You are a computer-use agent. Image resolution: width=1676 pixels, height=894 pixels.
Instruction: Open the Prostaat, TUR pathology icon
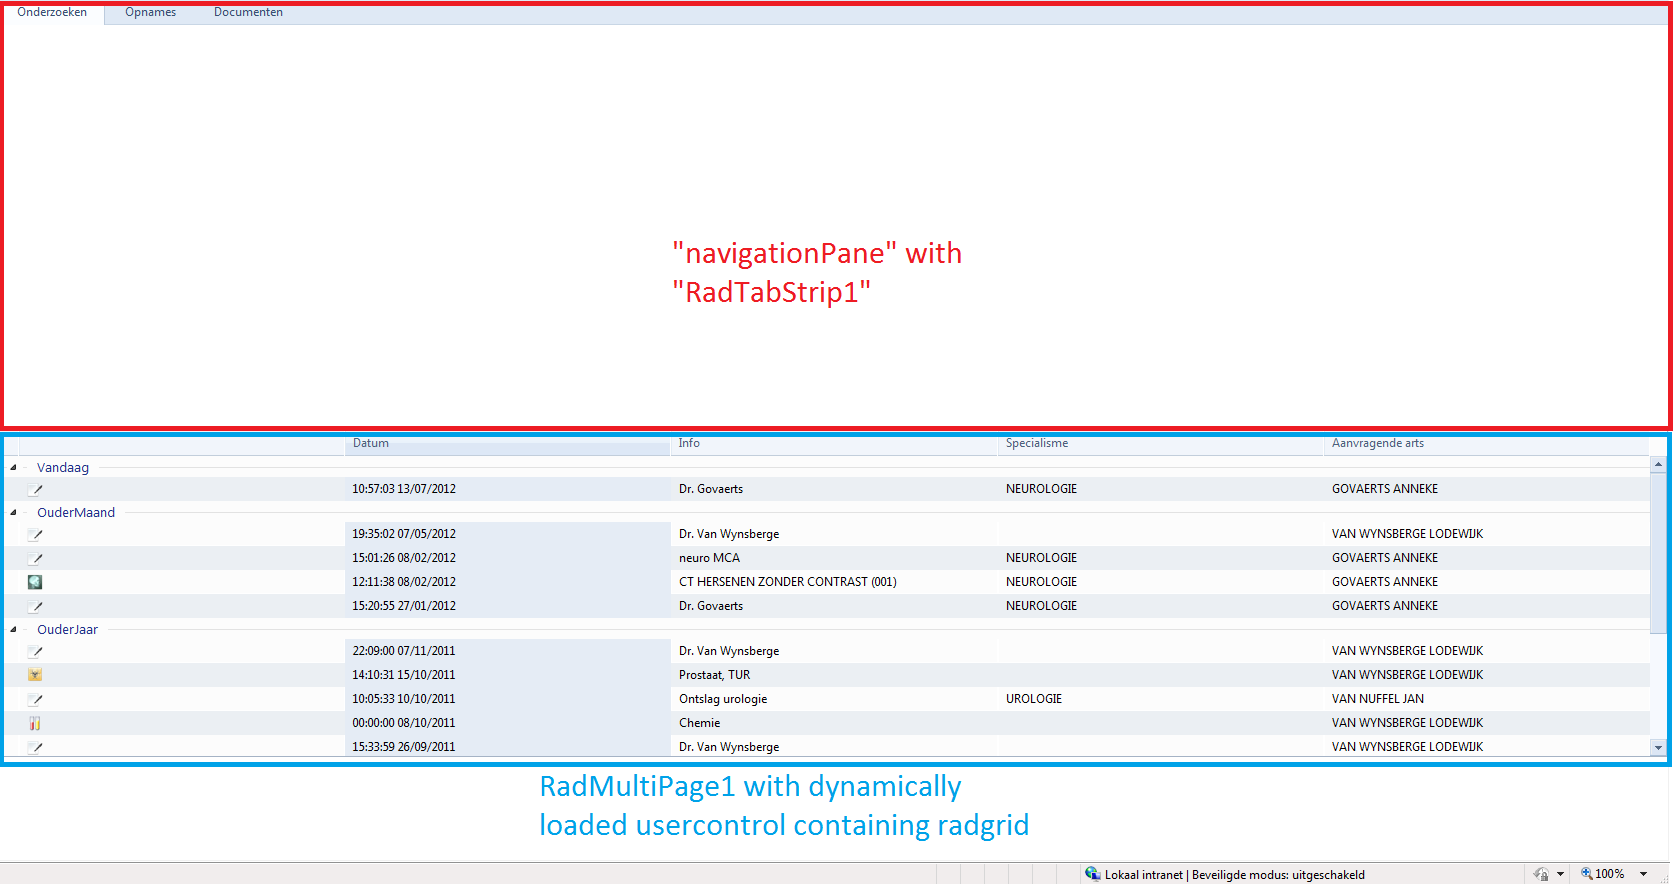(35, 675)
